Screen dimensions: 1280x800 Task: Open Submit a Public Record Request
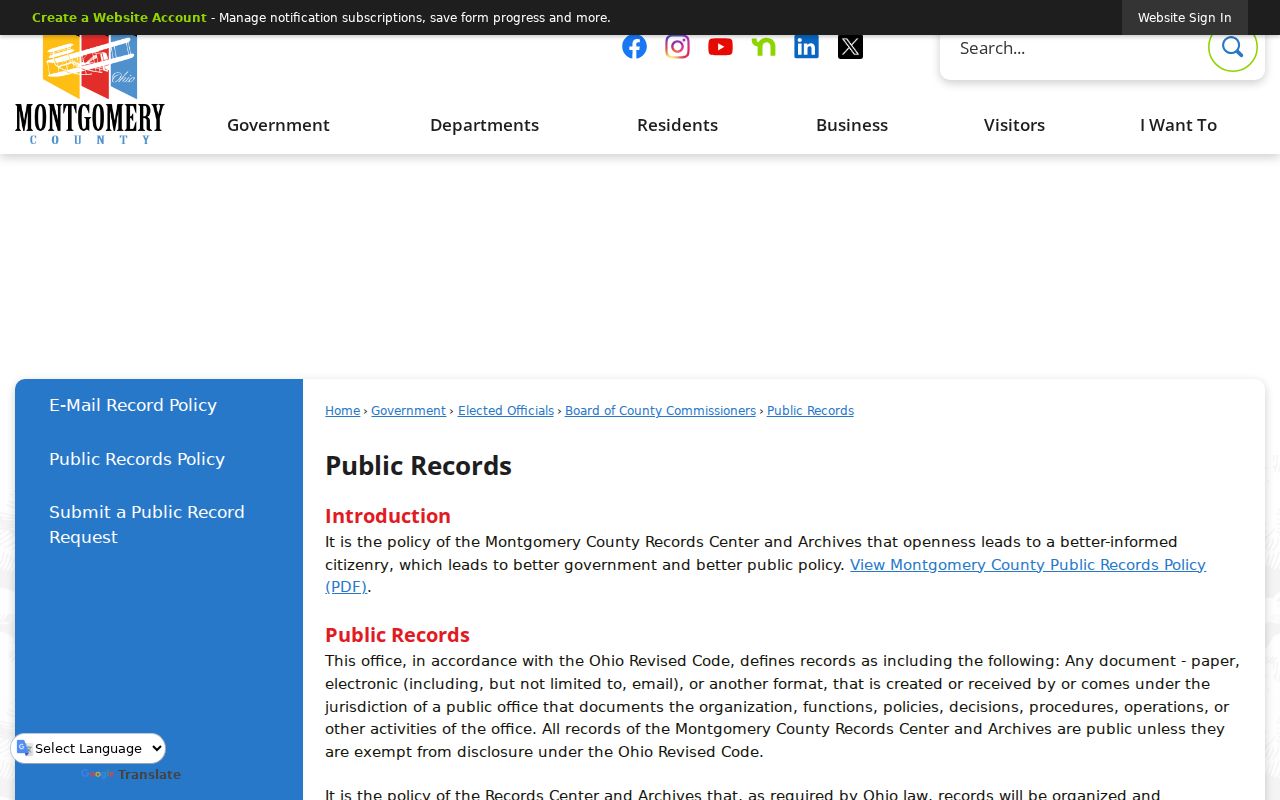pos(147,524)
